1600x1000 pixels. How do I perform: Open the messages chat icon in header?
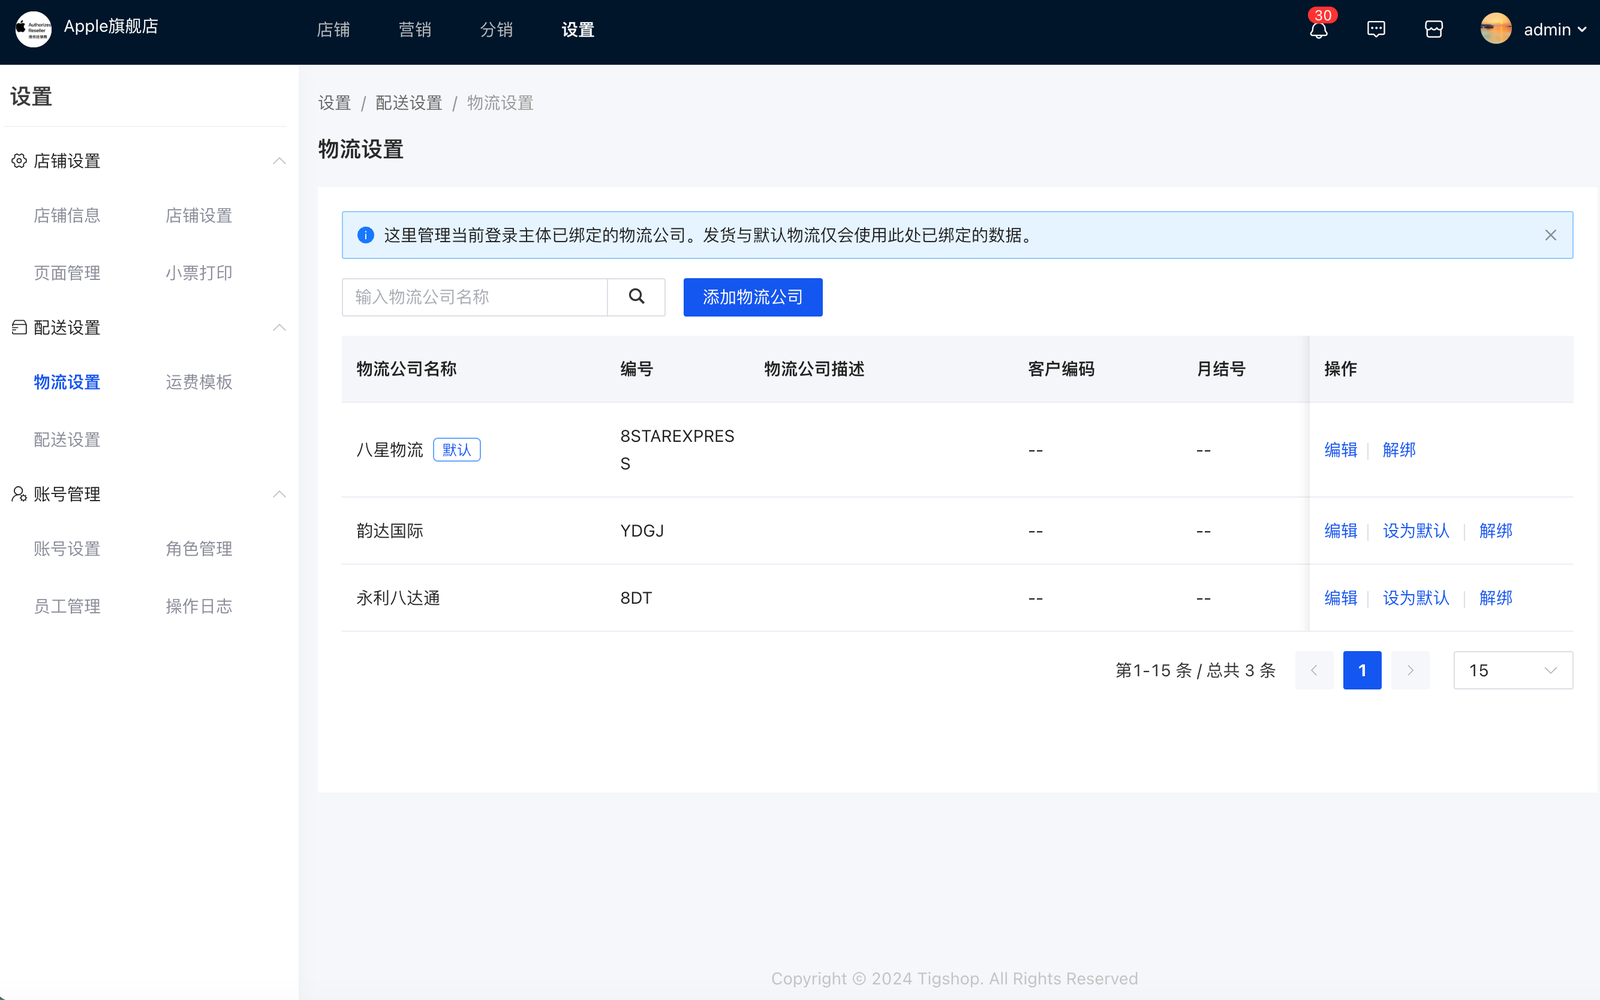1376,30
